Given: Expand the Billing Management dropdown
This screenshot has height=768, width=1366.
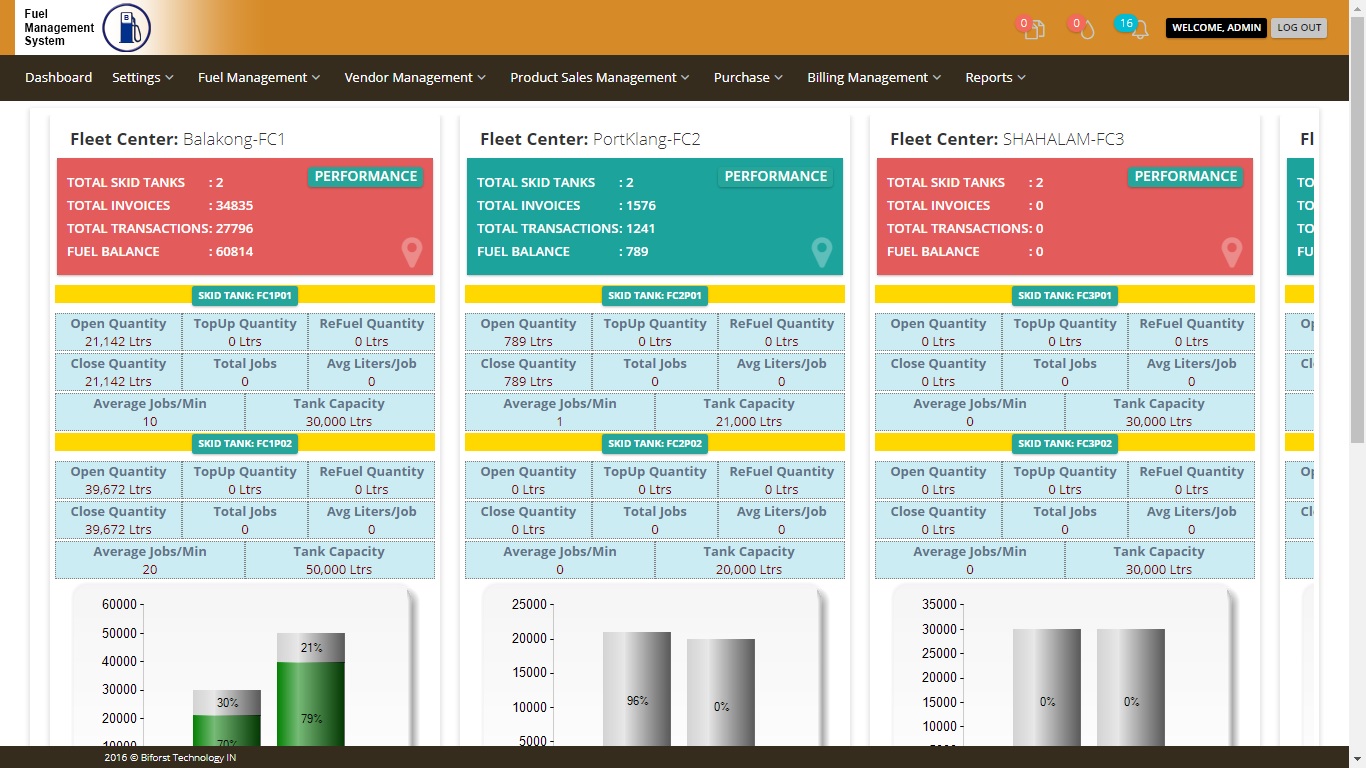Looking at the screenshot, I should [x=874, y=78].
